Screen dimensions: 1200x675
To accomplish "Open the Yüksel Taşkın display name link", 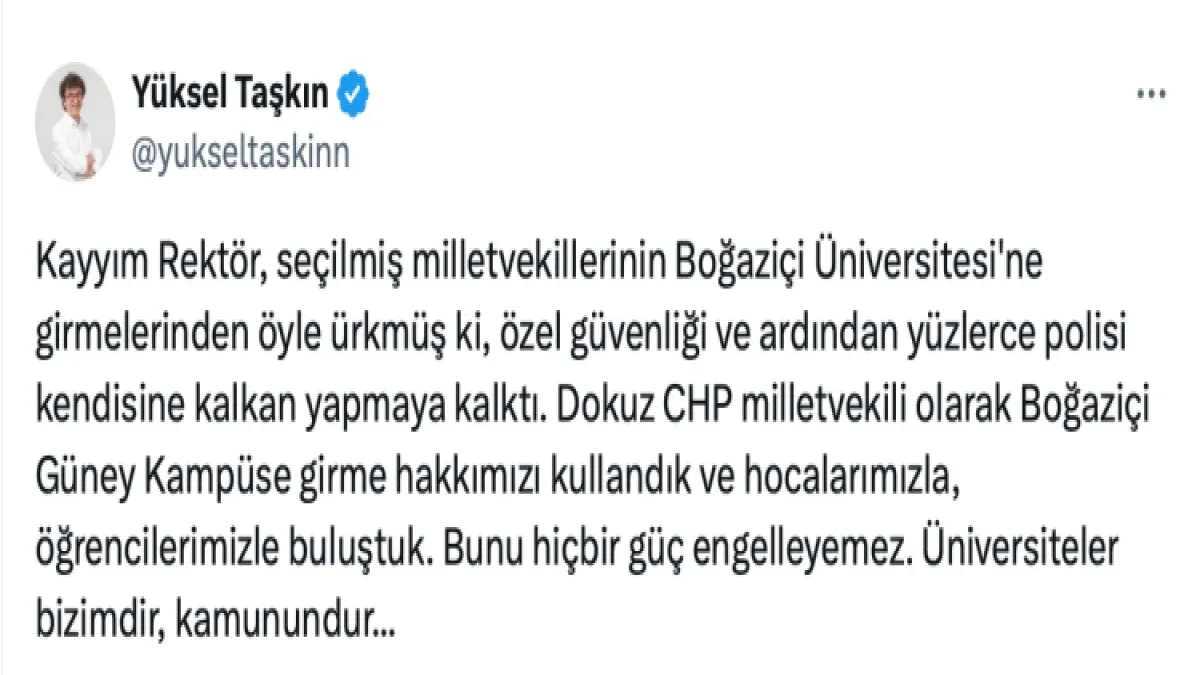I will [x=229, y=95].
